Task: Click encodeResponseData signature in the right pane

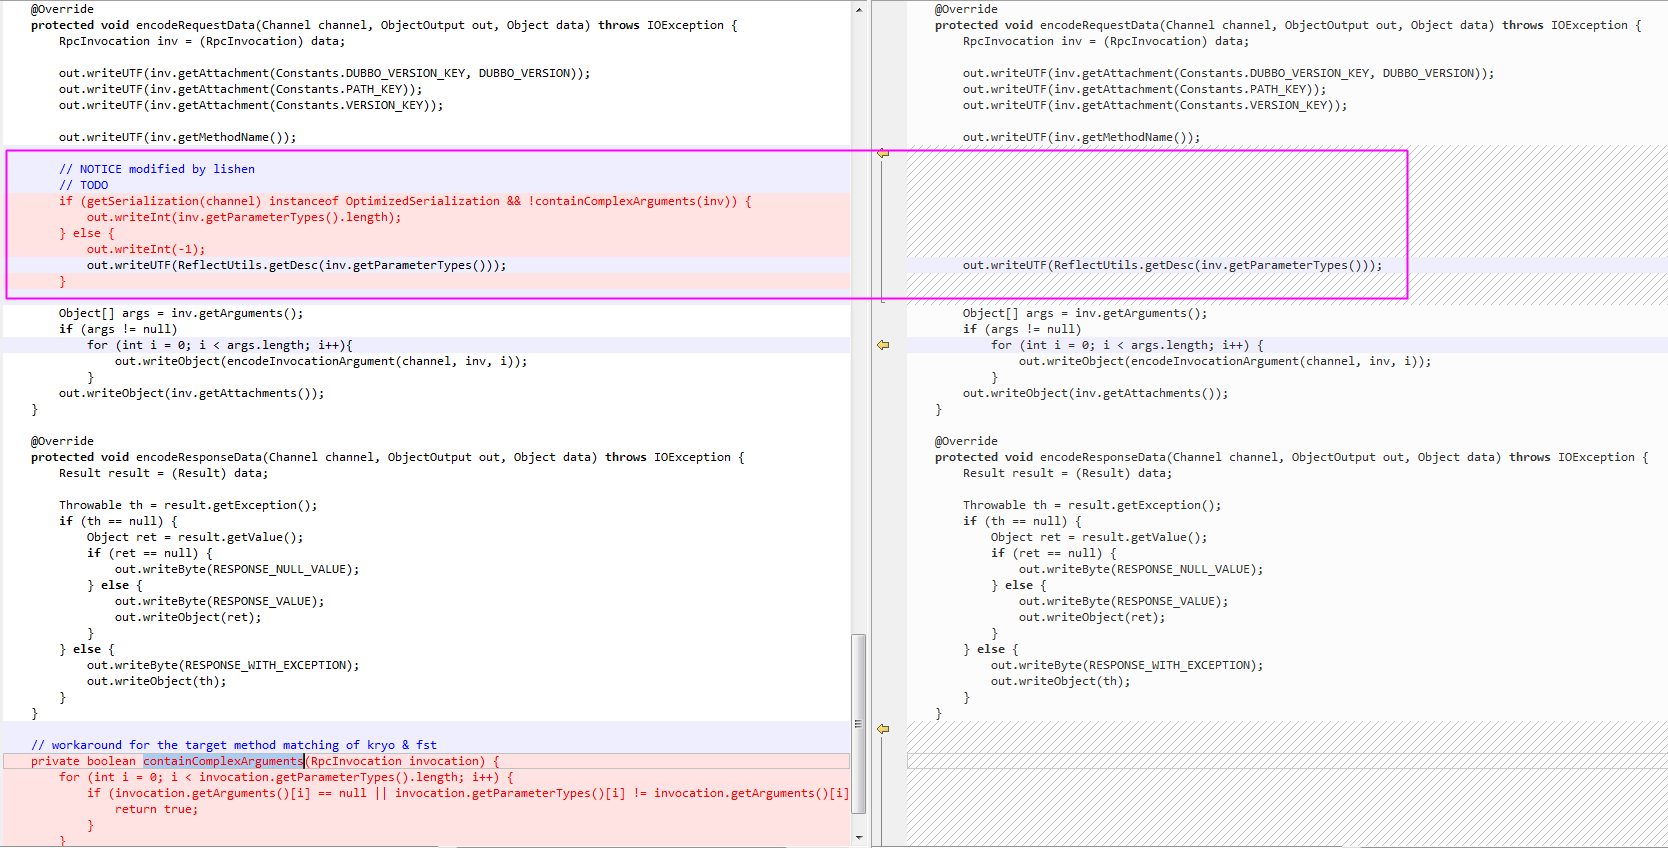Action: [1292, 457]
